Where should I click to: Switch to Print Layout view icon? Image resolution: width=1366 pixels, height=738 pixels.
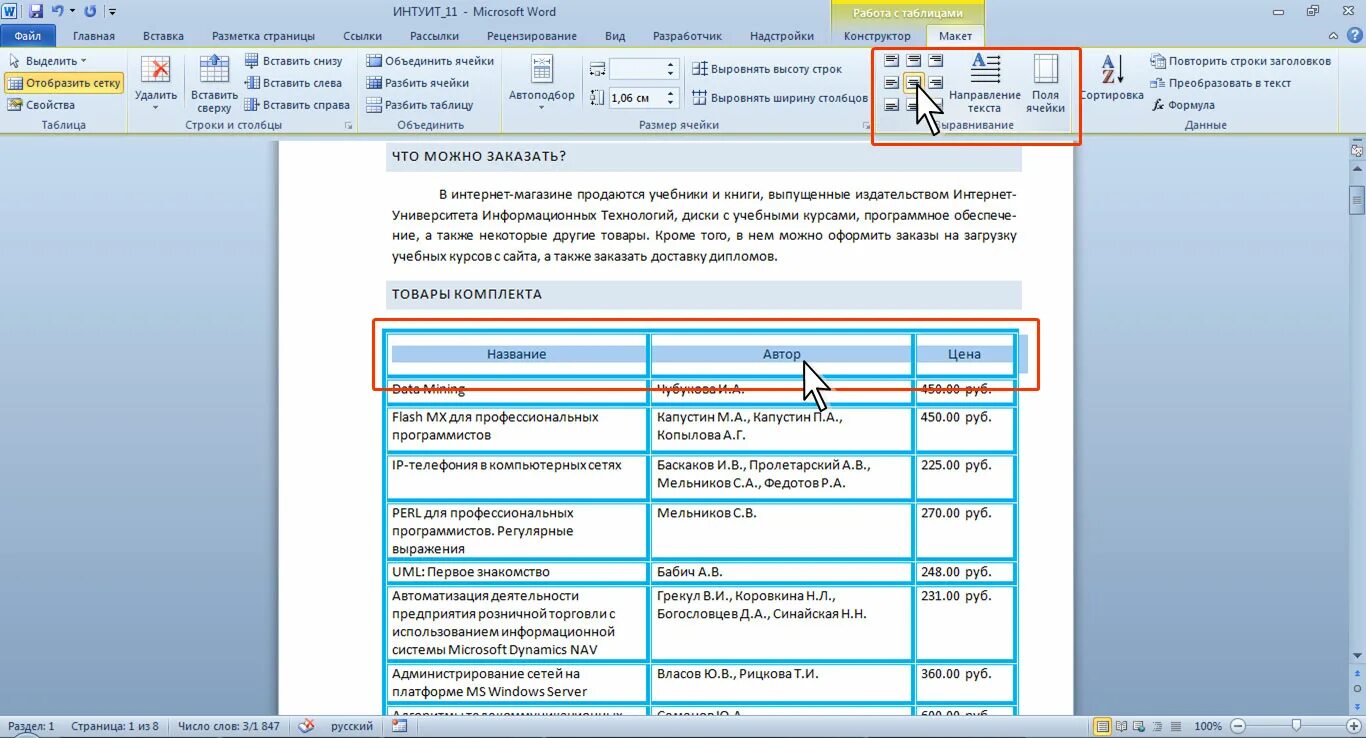1103,726
